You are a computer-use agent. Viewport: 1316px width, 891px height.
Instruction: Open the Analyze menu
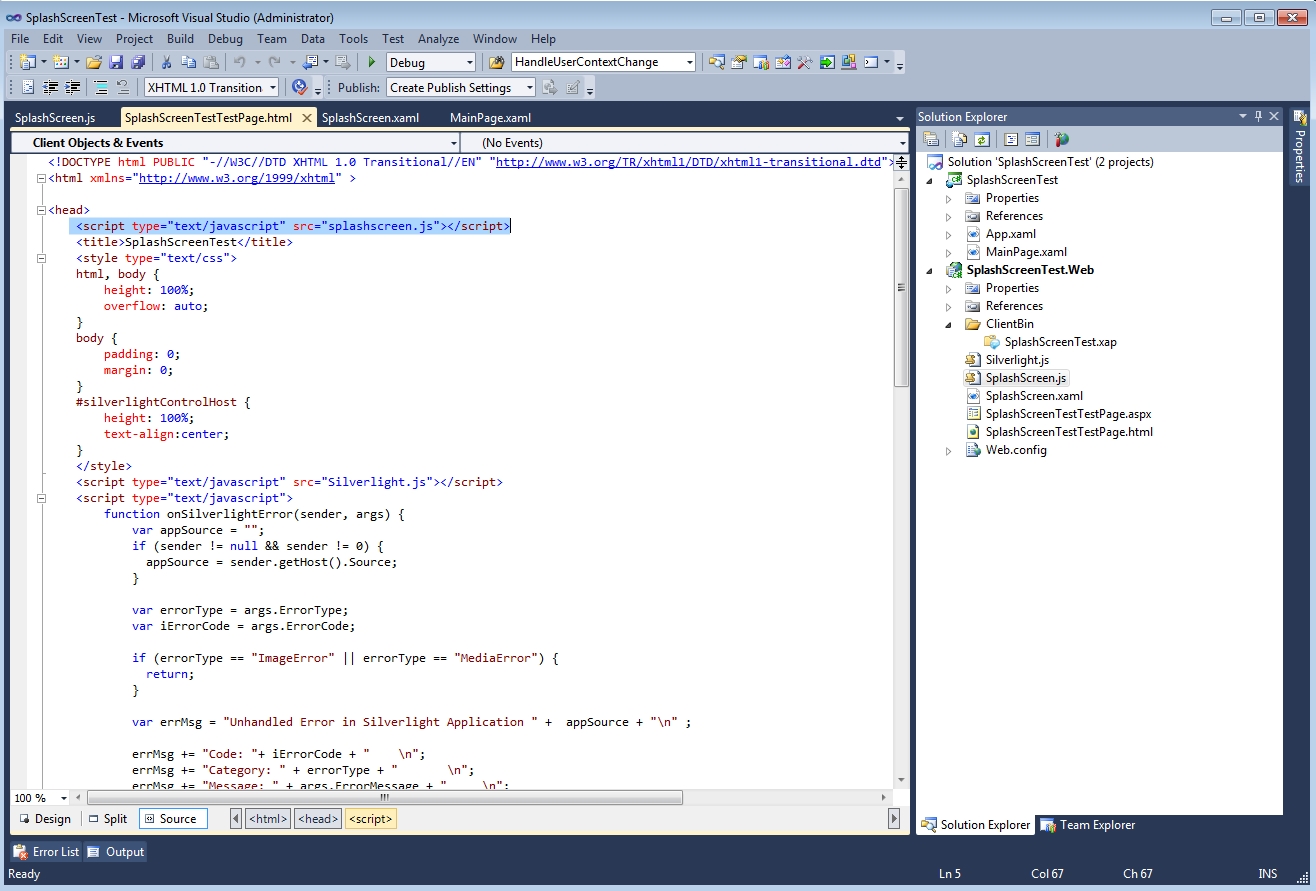[438, 39]
